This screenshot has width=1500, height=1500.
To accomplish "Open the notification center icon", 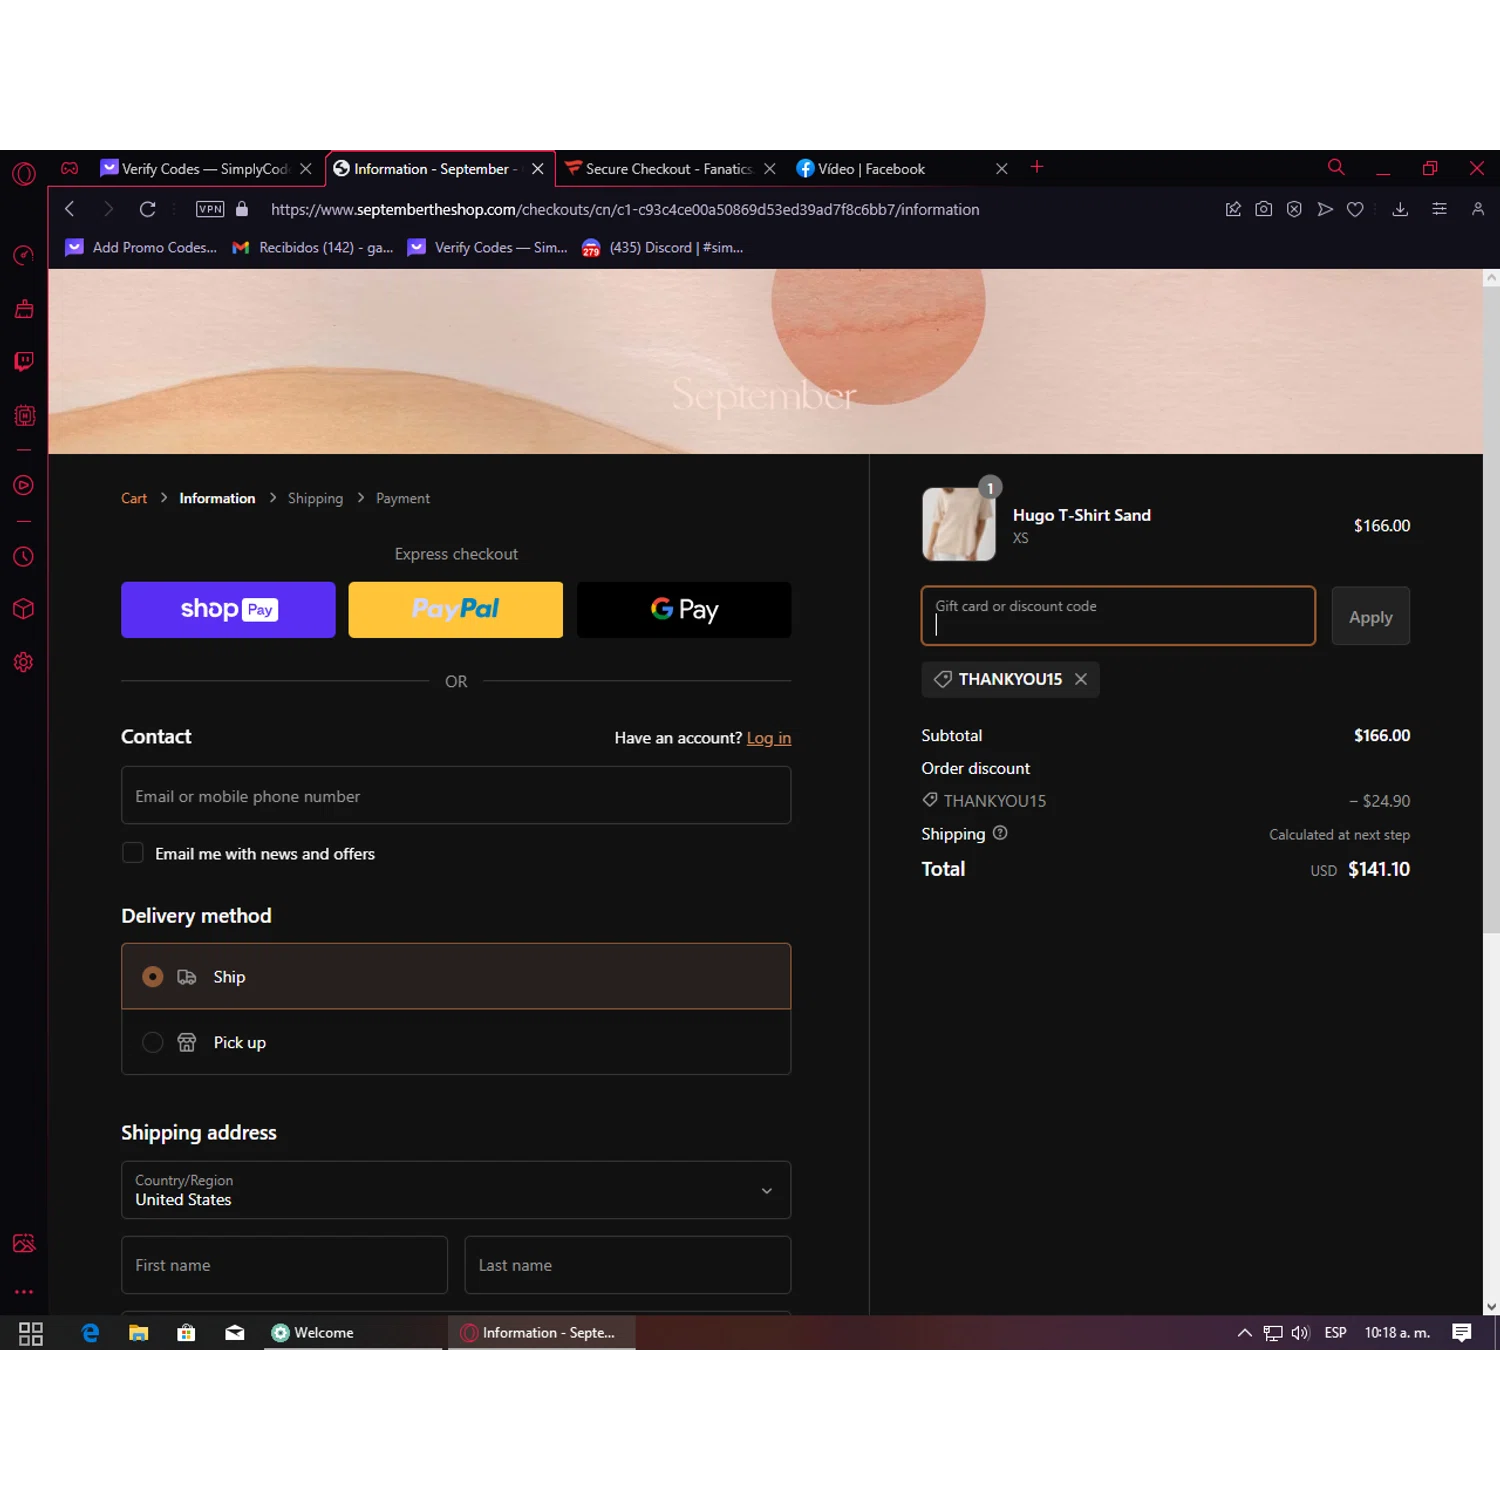I will click(x=1462, y=1333).
